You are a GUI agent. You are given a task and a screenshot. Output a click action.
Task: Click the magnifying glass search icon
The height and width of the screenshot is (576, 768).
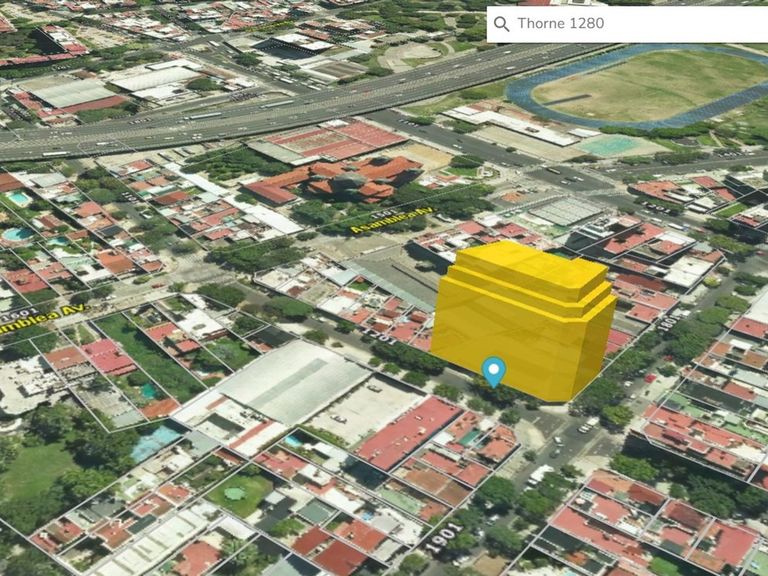[501, 24]
